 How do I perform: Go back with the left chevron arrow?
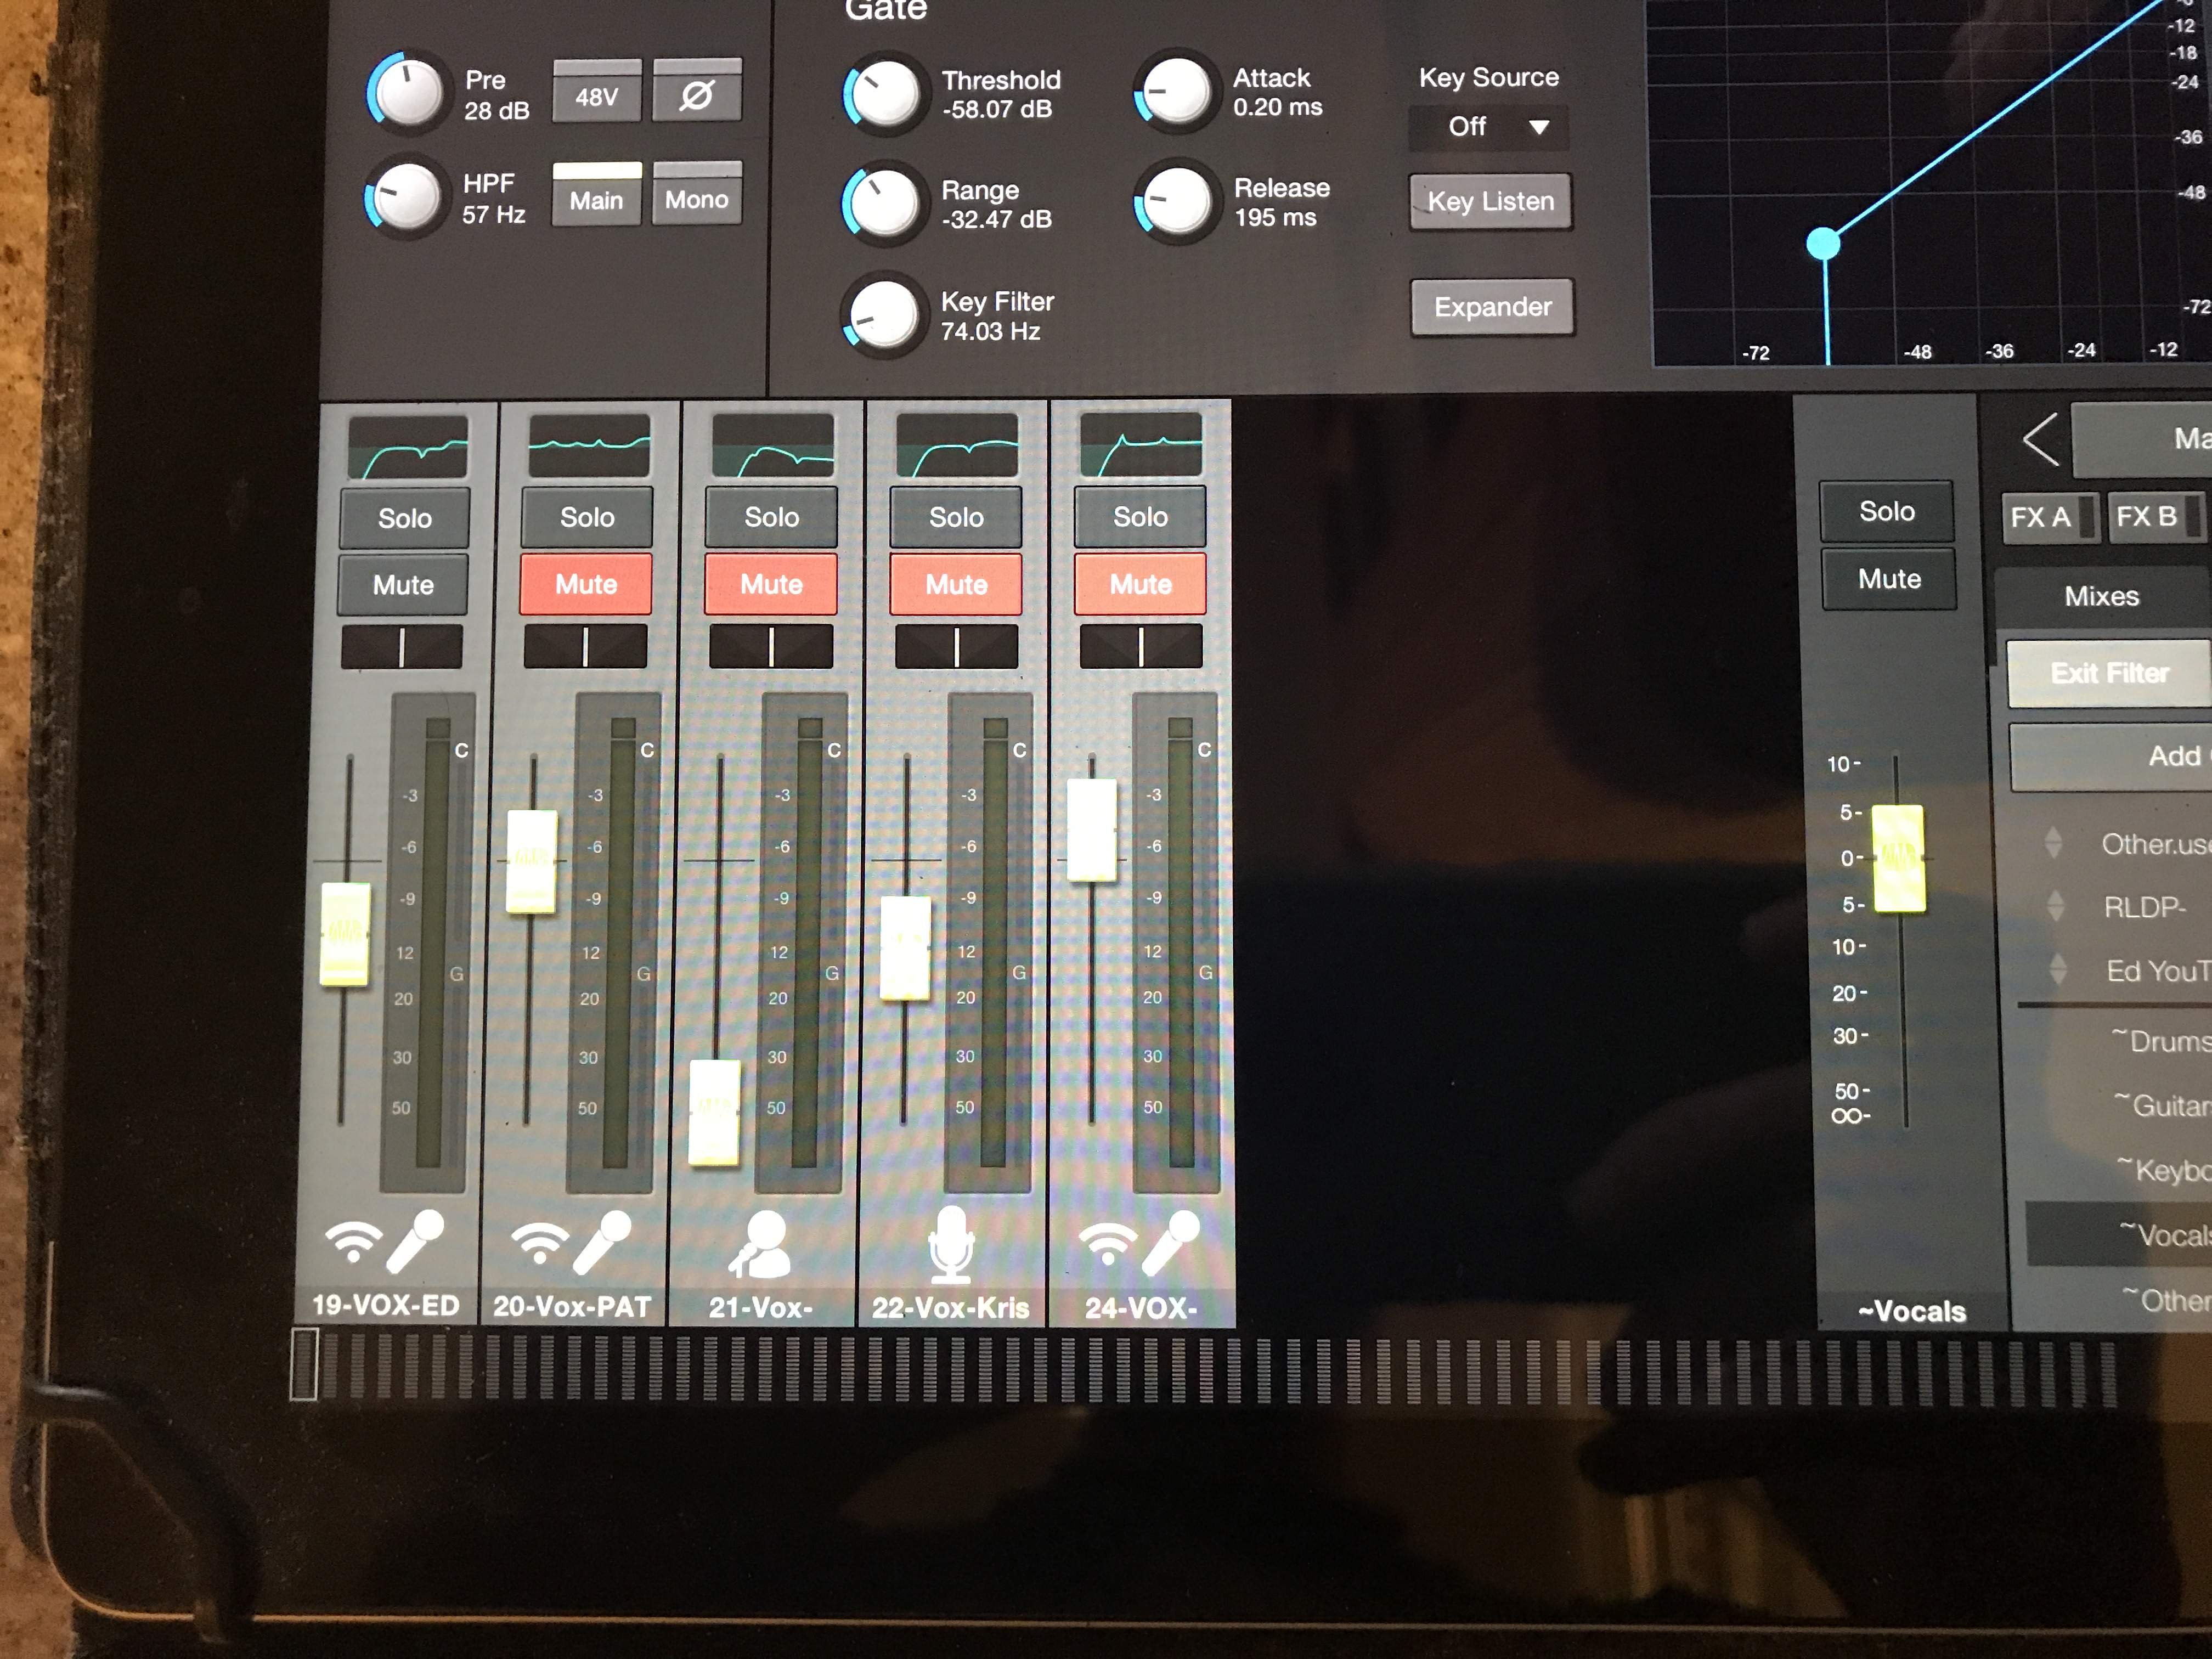coord(2040,439)
